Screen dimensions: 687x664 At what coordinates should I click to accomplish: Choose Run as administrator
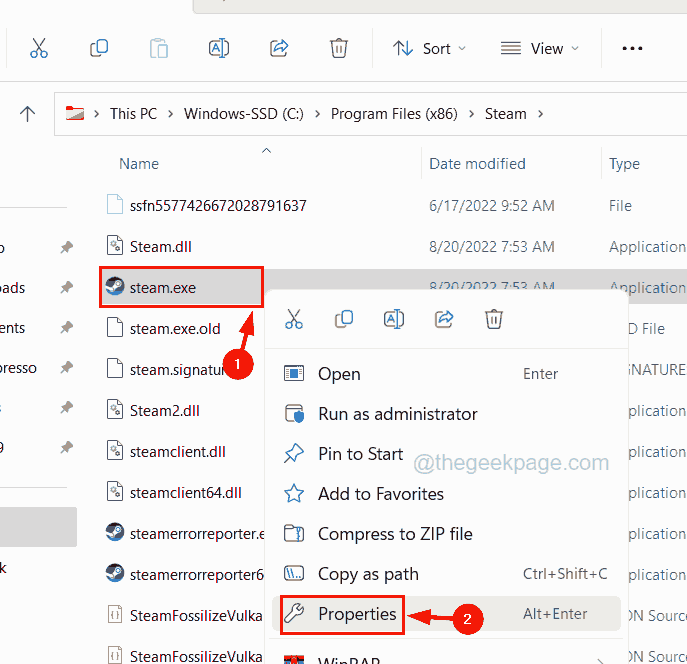click(446, 414)
